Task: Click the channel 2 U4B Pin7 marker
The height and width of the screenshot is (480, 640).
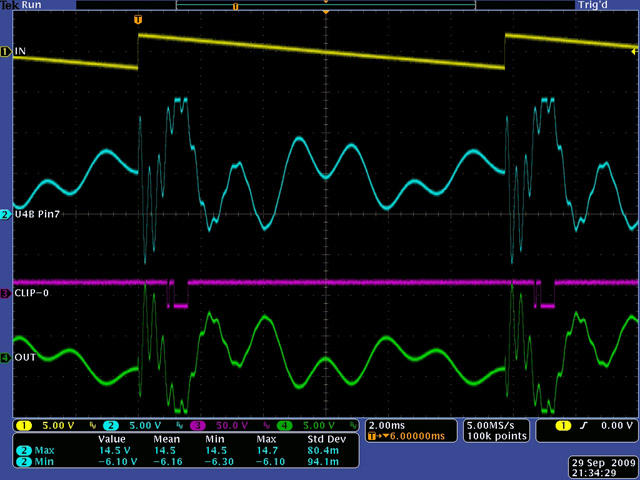Action: 6,215
